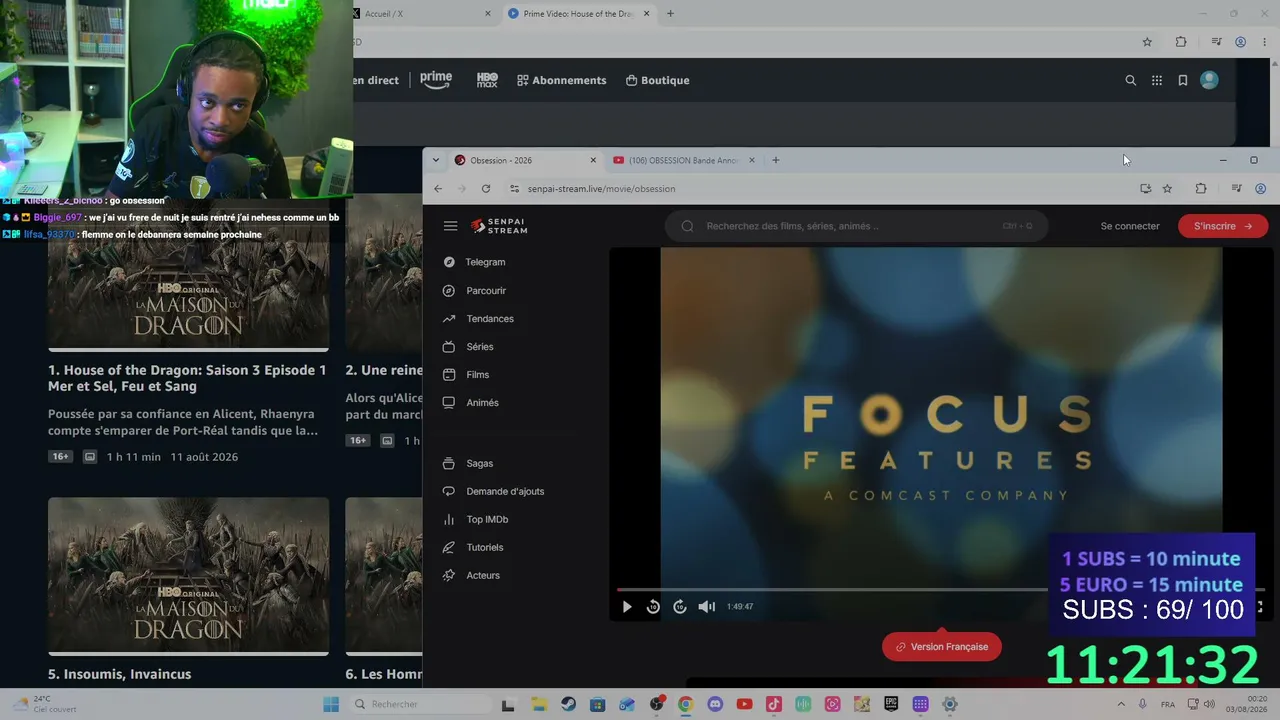Open the install app icon beside senpai-stream URL

click(x=1145, y=189)
